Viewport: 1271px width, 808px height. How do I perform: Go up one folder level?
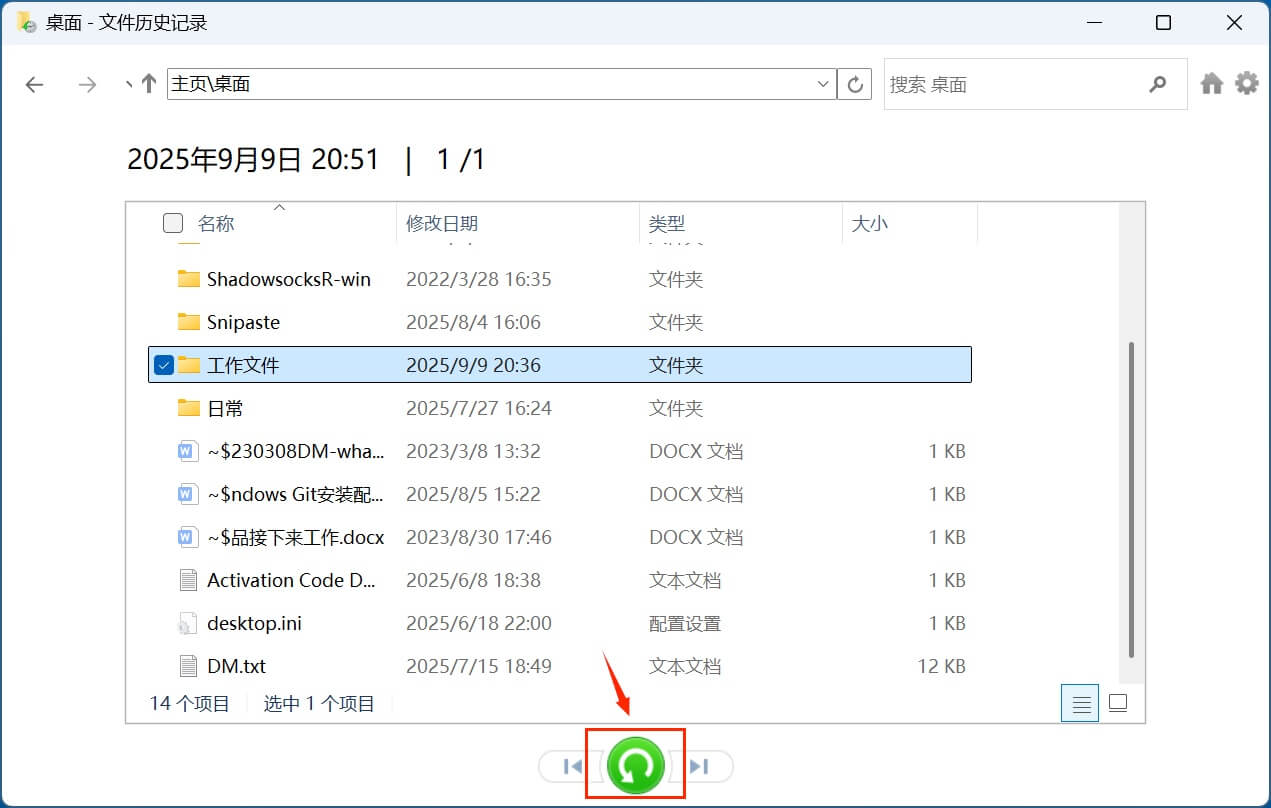(149, 85)
